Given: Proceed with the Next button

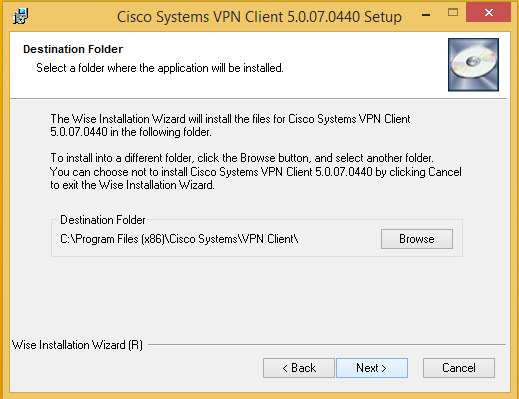Looking at the screenshot, I should coord(372,368).
